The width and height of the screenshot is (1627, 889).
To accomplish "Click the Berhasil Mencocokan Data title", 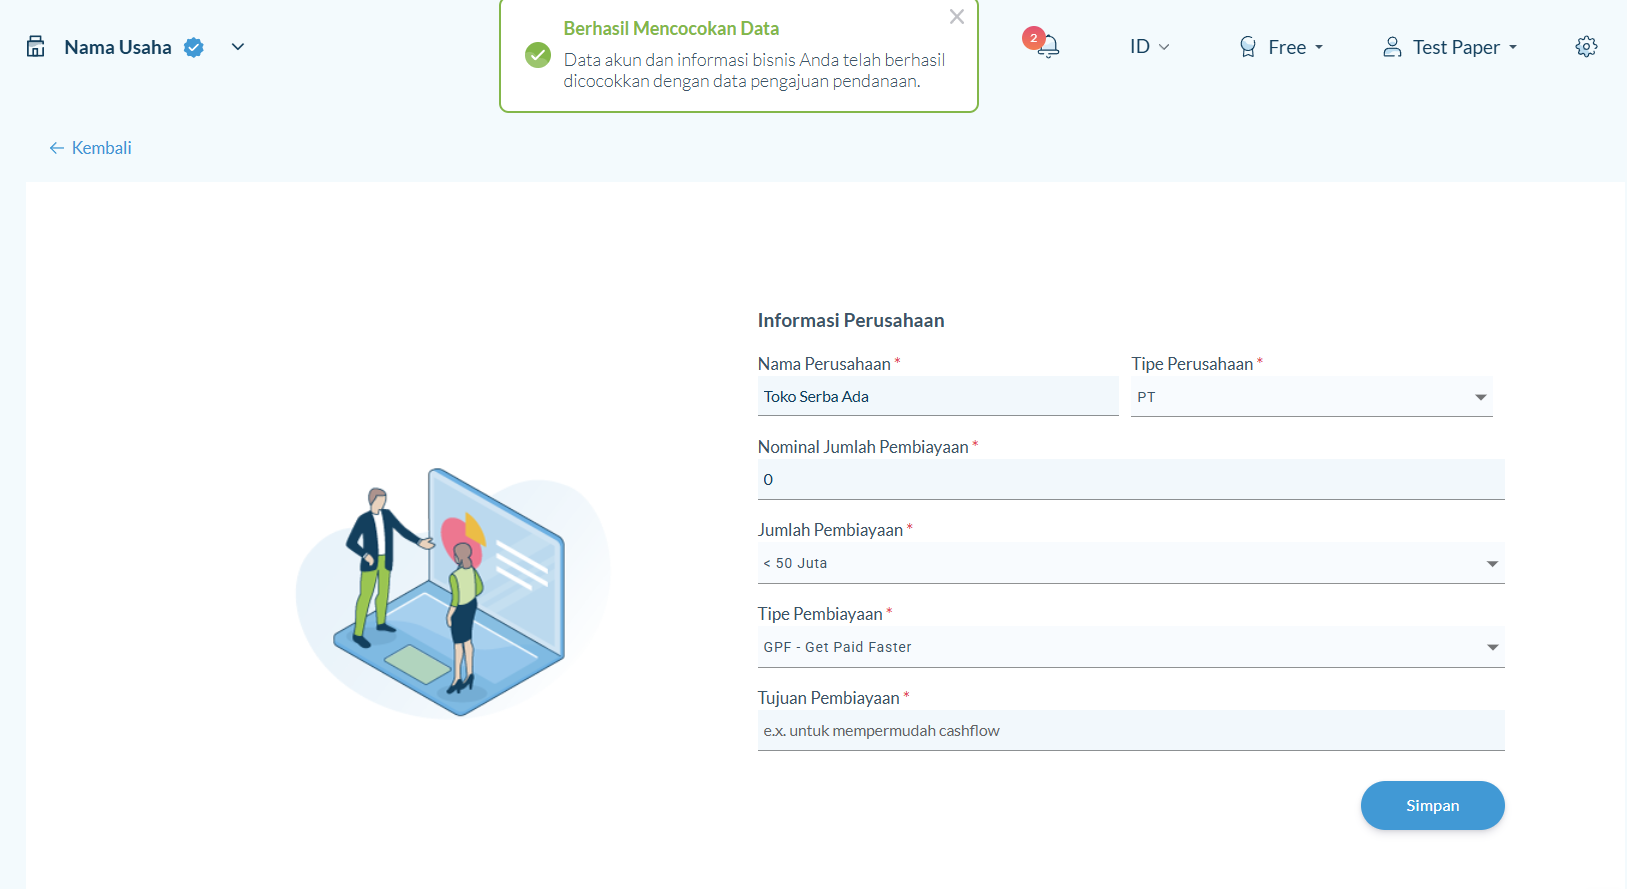I will coord(671,29).
